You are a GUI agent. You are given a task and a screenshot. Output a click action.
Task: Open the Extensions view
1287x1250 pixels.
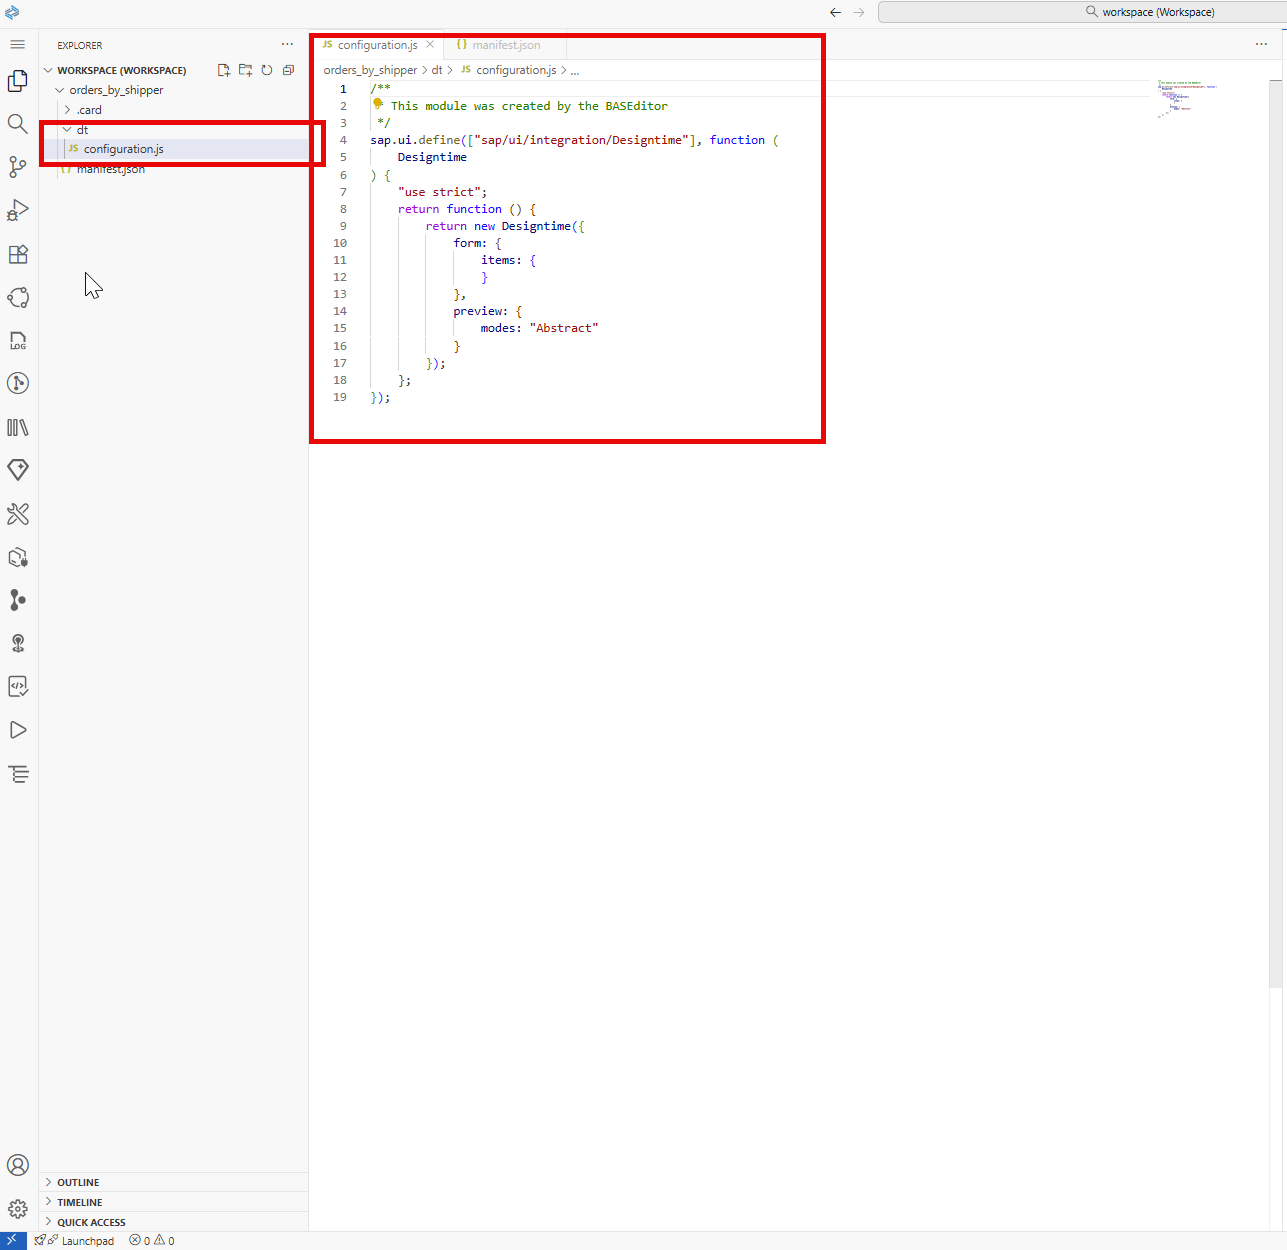(18, 254)
